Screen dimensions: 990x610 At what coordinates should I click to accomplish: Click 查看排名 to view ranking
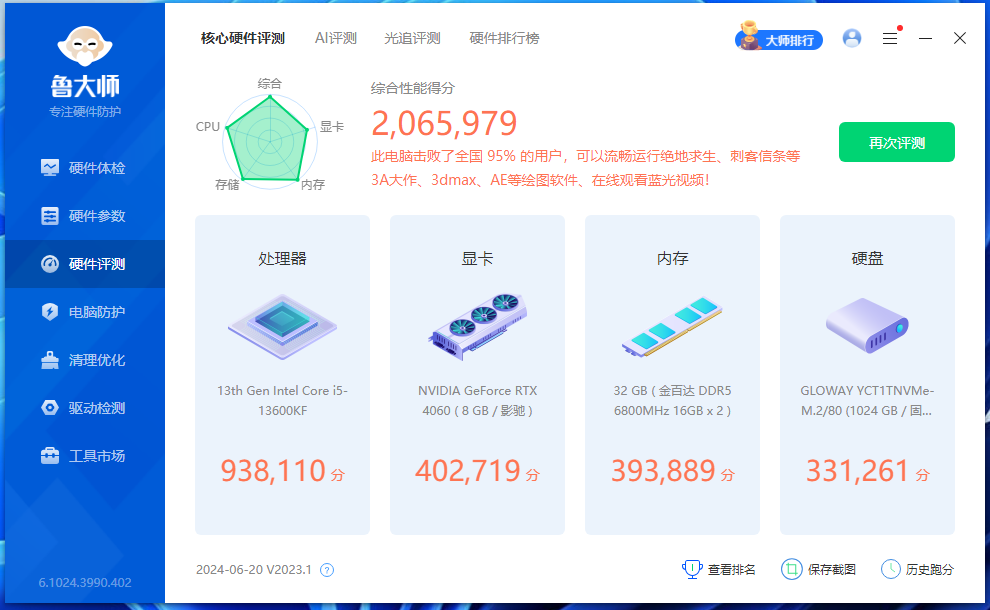[x=719, y=570]
